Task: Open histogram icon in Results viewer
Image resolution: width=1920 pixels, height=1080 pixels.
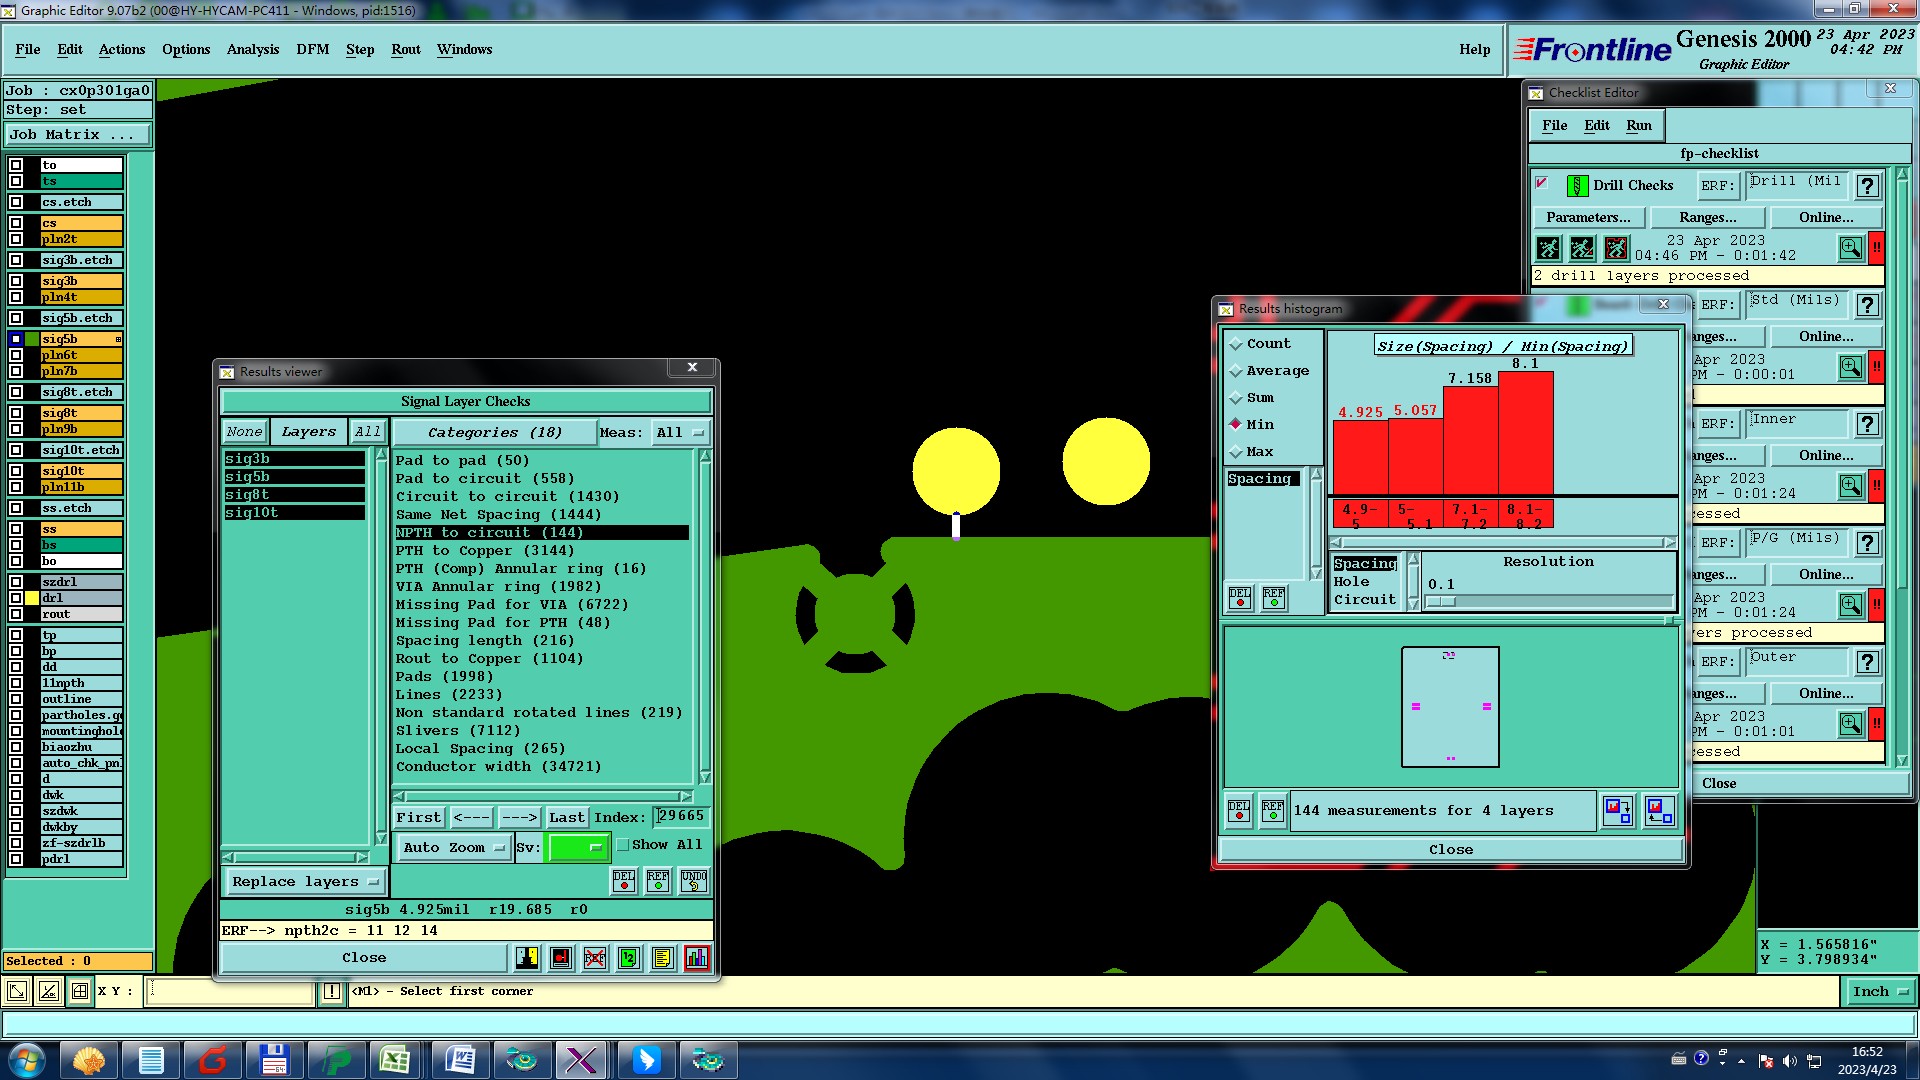Action: (697, 958)
